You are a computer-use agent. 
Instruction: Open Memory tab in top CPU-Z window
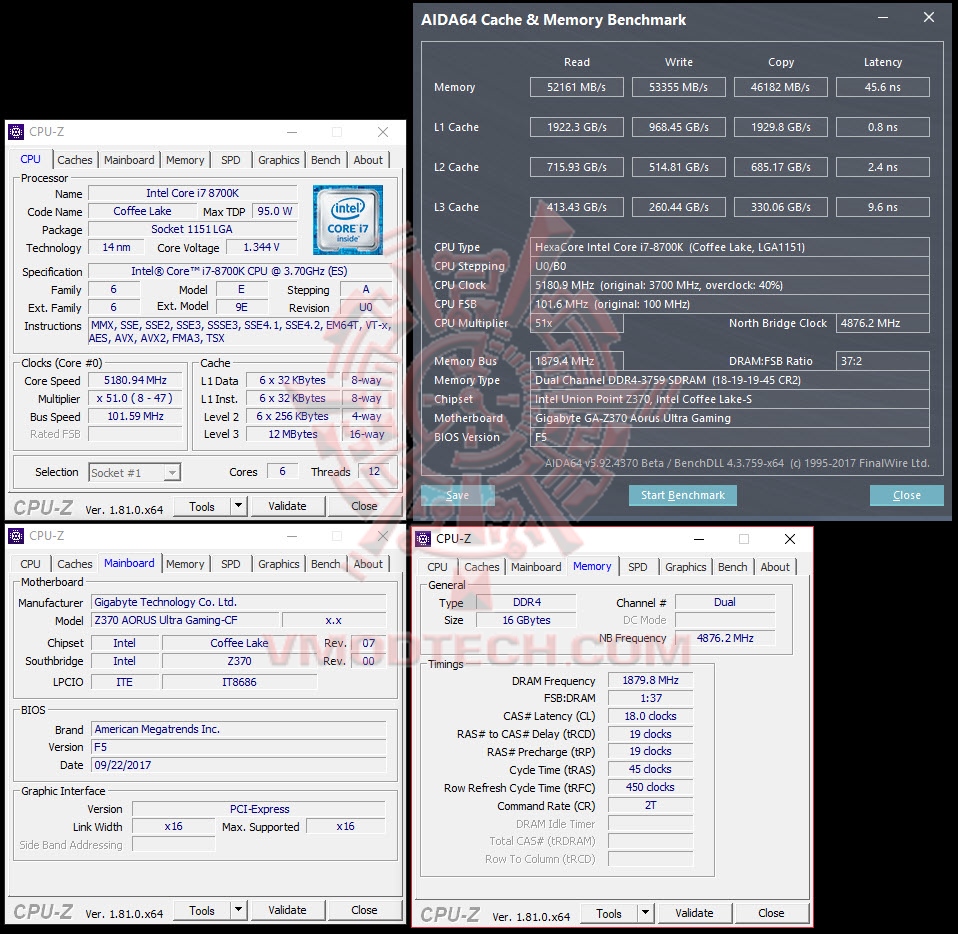[185, 160]
